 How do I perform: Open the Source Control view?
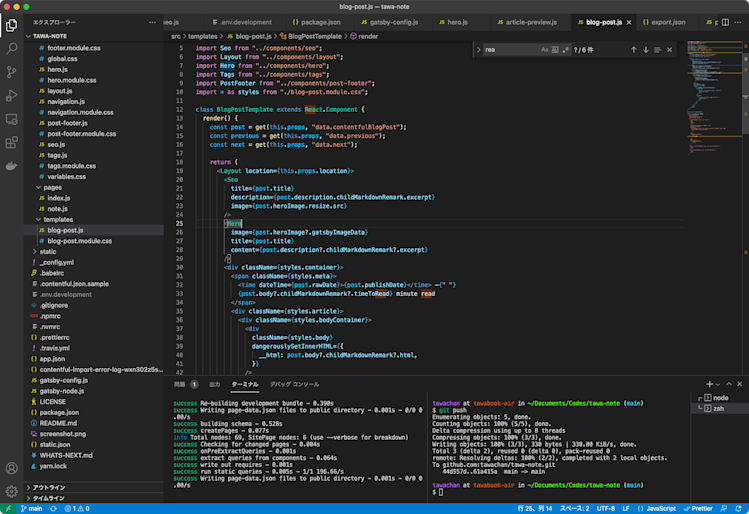pyautogui.click(x=11, y=72)
